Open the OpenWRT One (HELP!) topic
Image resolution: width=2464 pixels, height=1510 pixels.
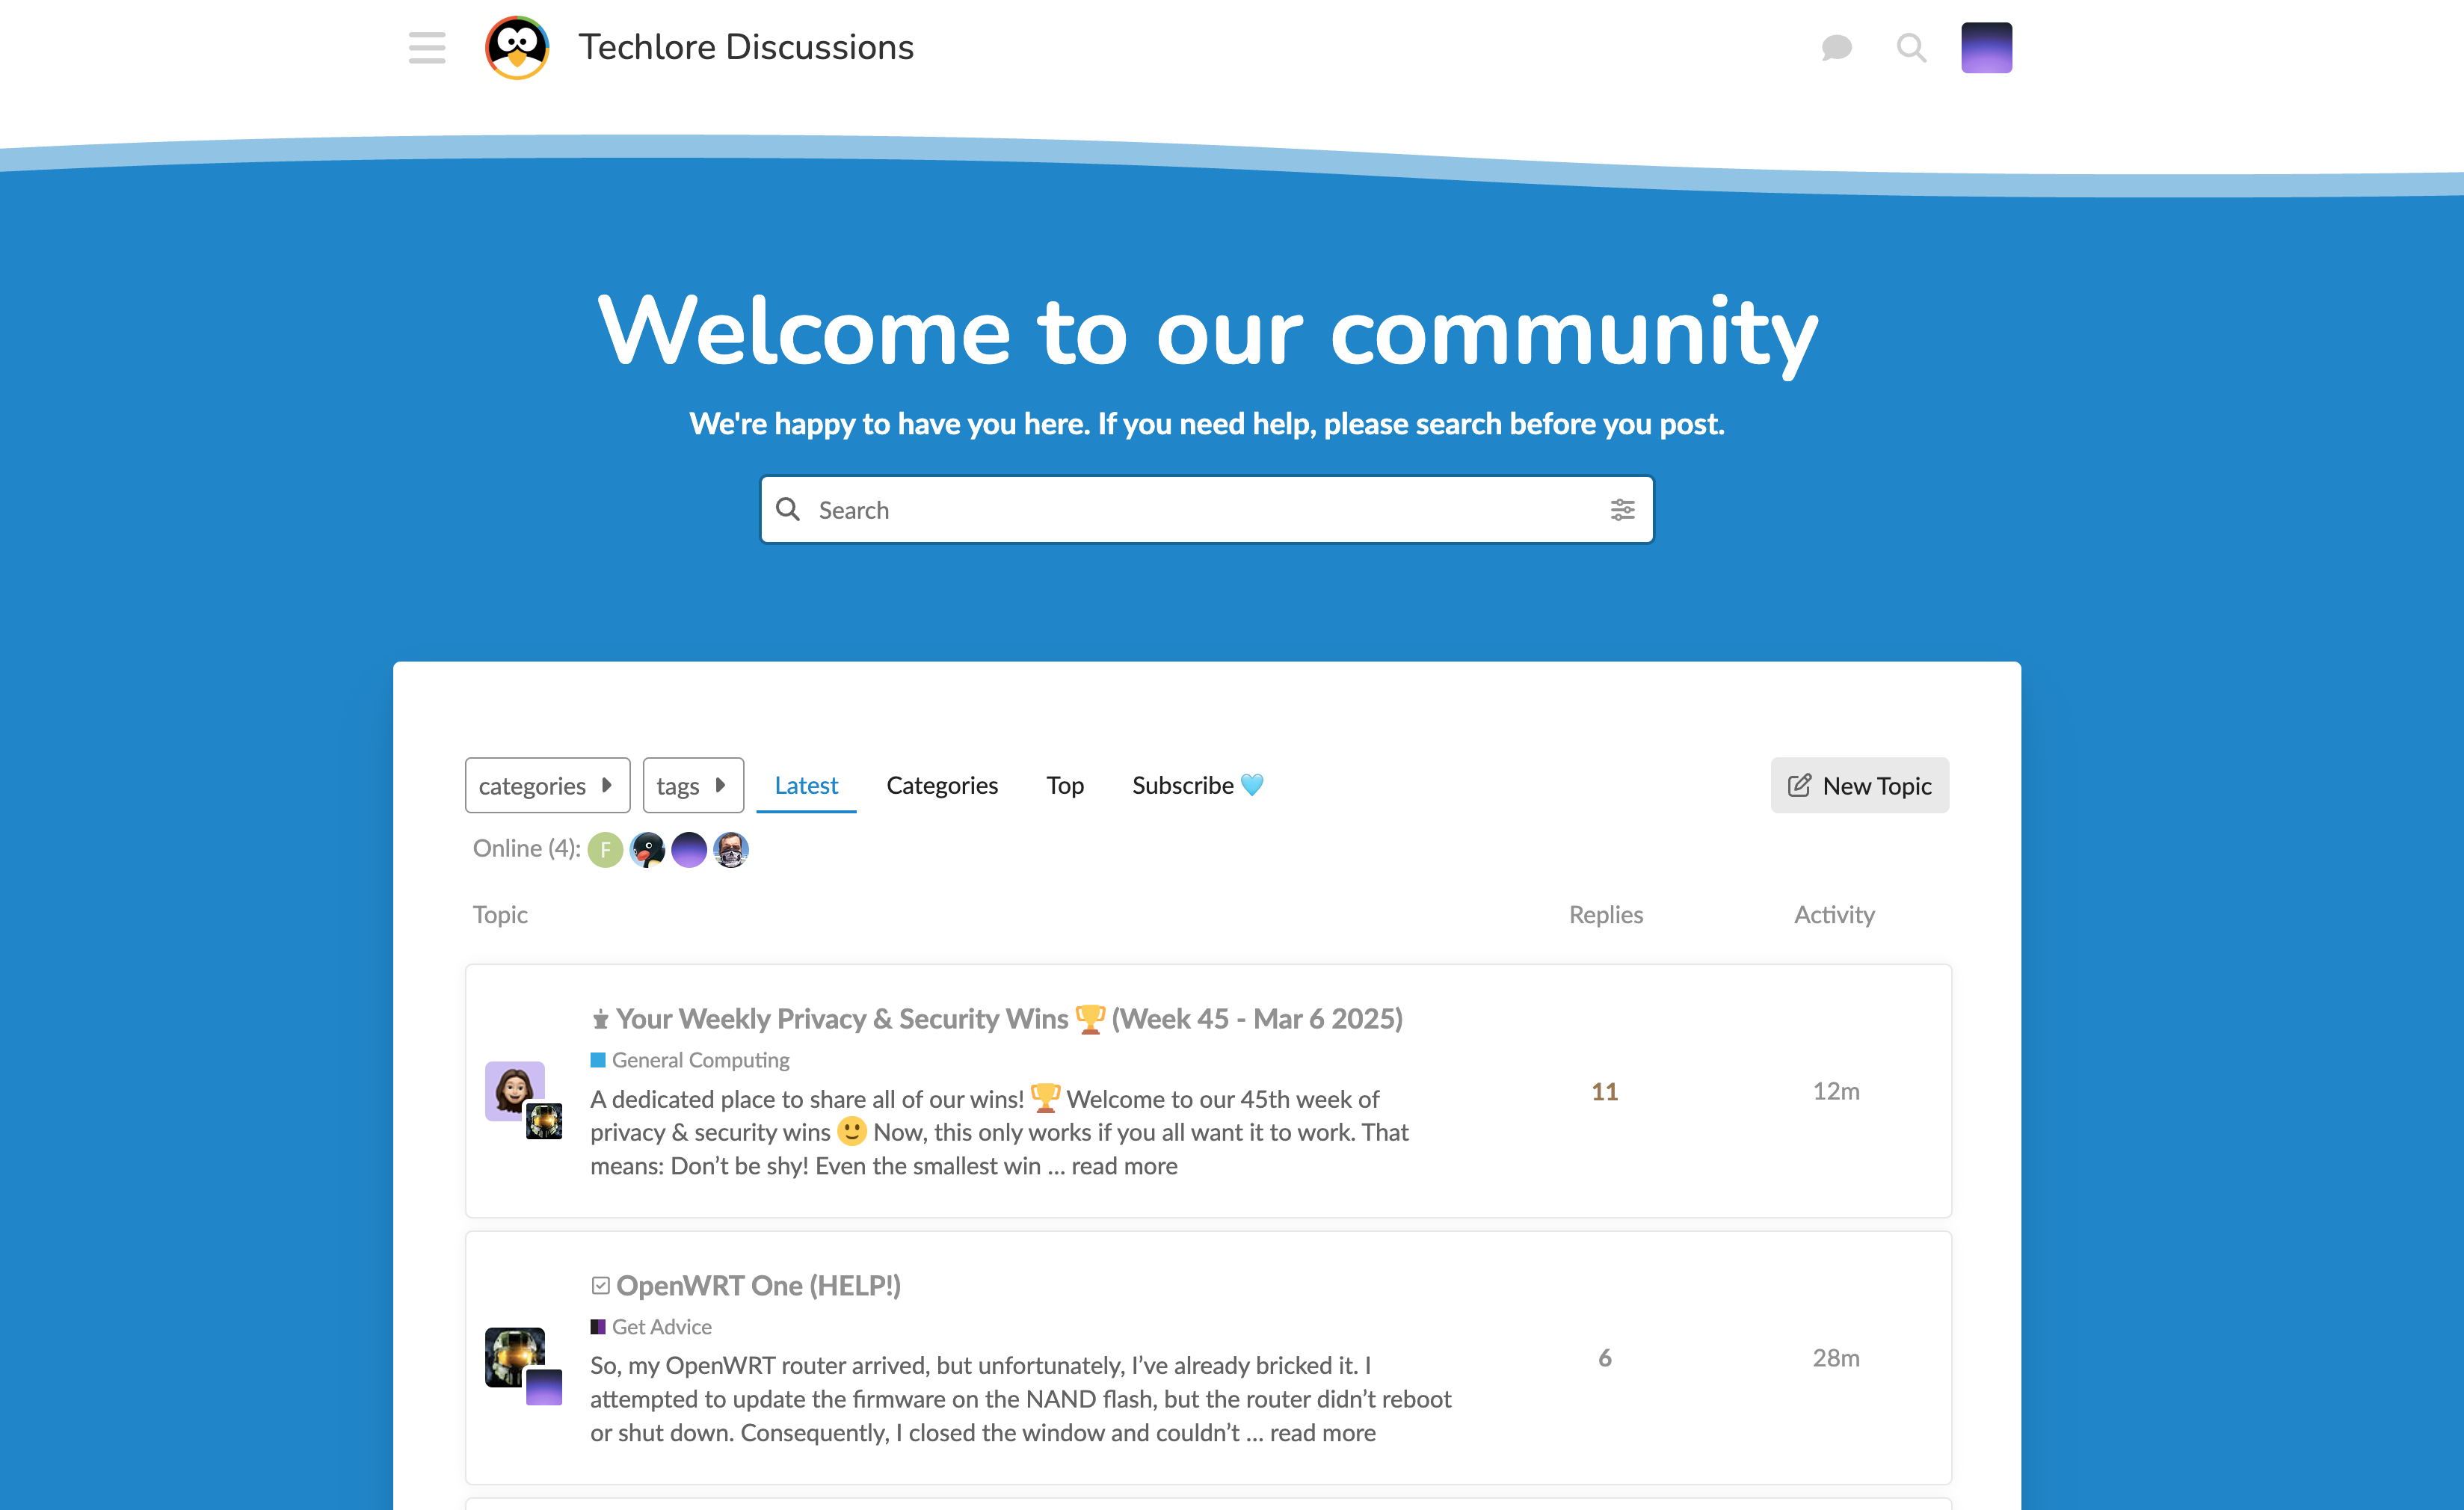(757, 1285)
